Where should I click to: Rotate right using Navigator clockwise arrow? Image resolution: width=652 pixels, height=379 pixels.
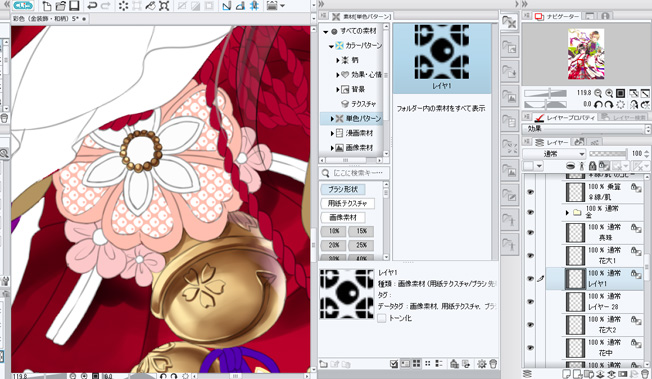(609, 104)
